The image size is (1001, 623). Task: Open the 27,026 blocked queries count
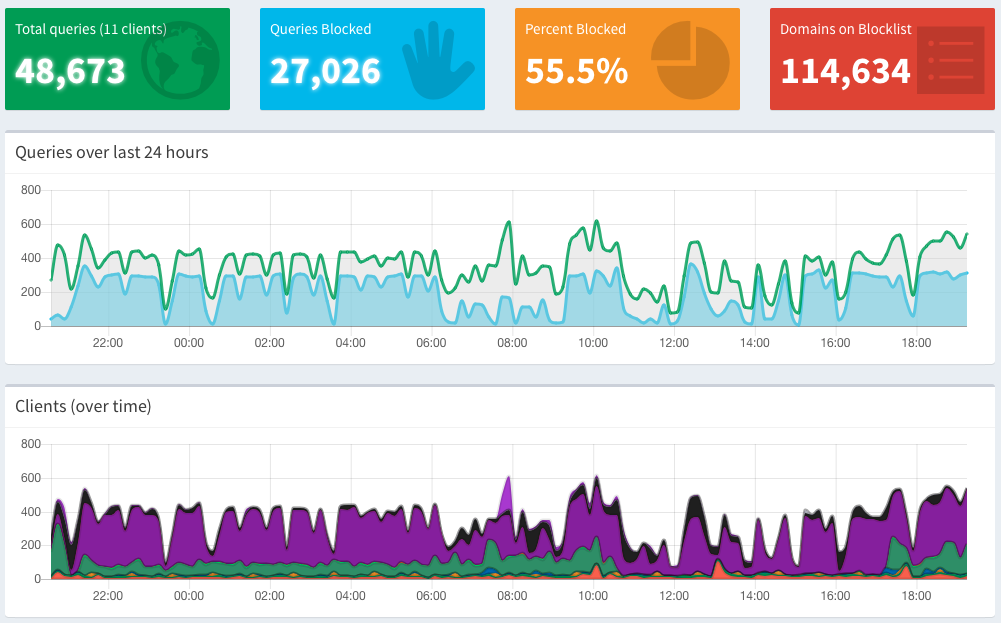(325, 71)
